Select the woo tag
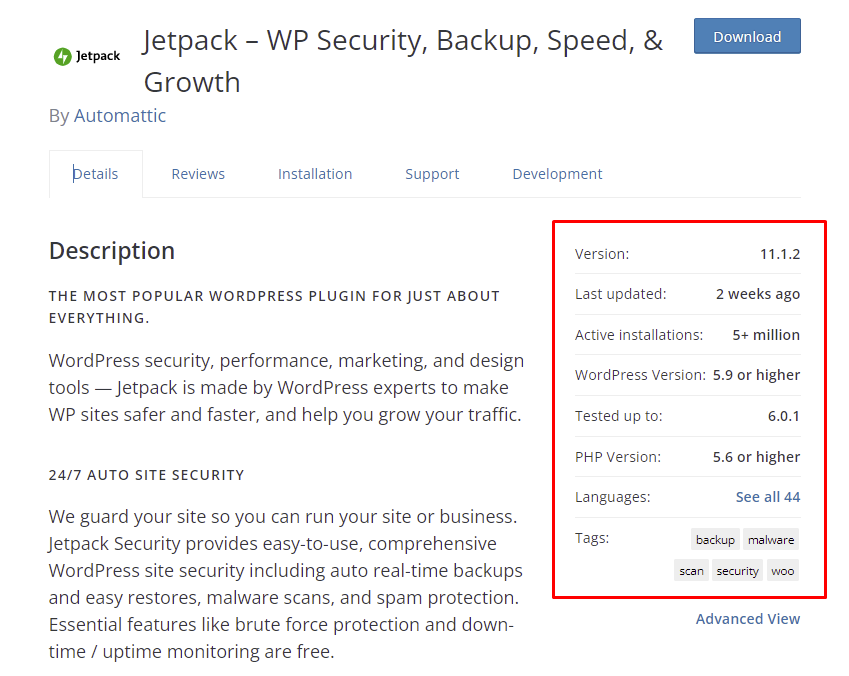Viewport: 849px width, 676px height. coord(782,570)
